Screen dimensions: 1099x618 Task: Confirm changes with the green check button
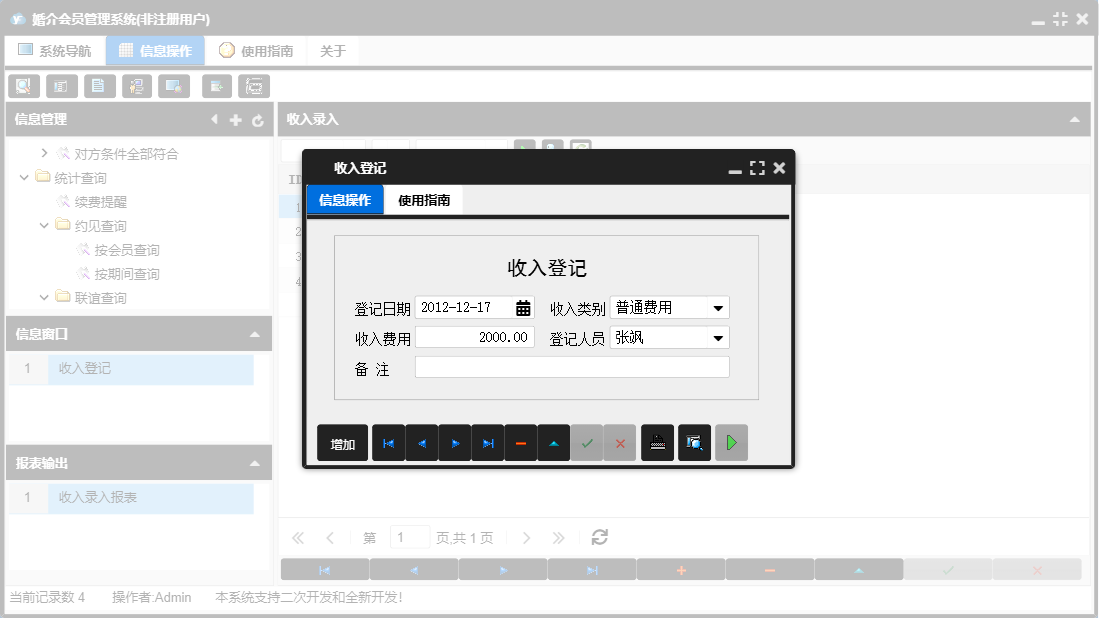[588, 442]
